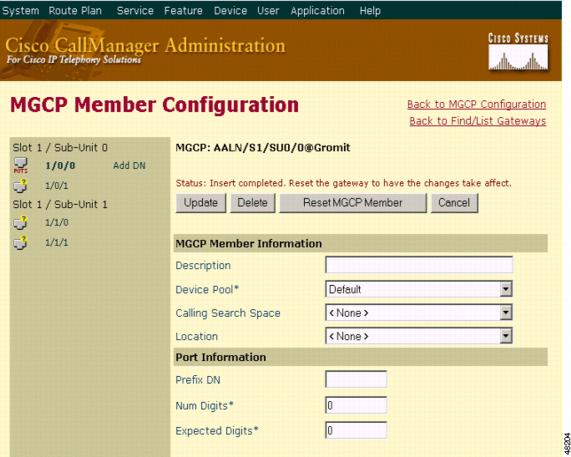
Task: Click into the Expected Digits field
Action: coord(356,430)
